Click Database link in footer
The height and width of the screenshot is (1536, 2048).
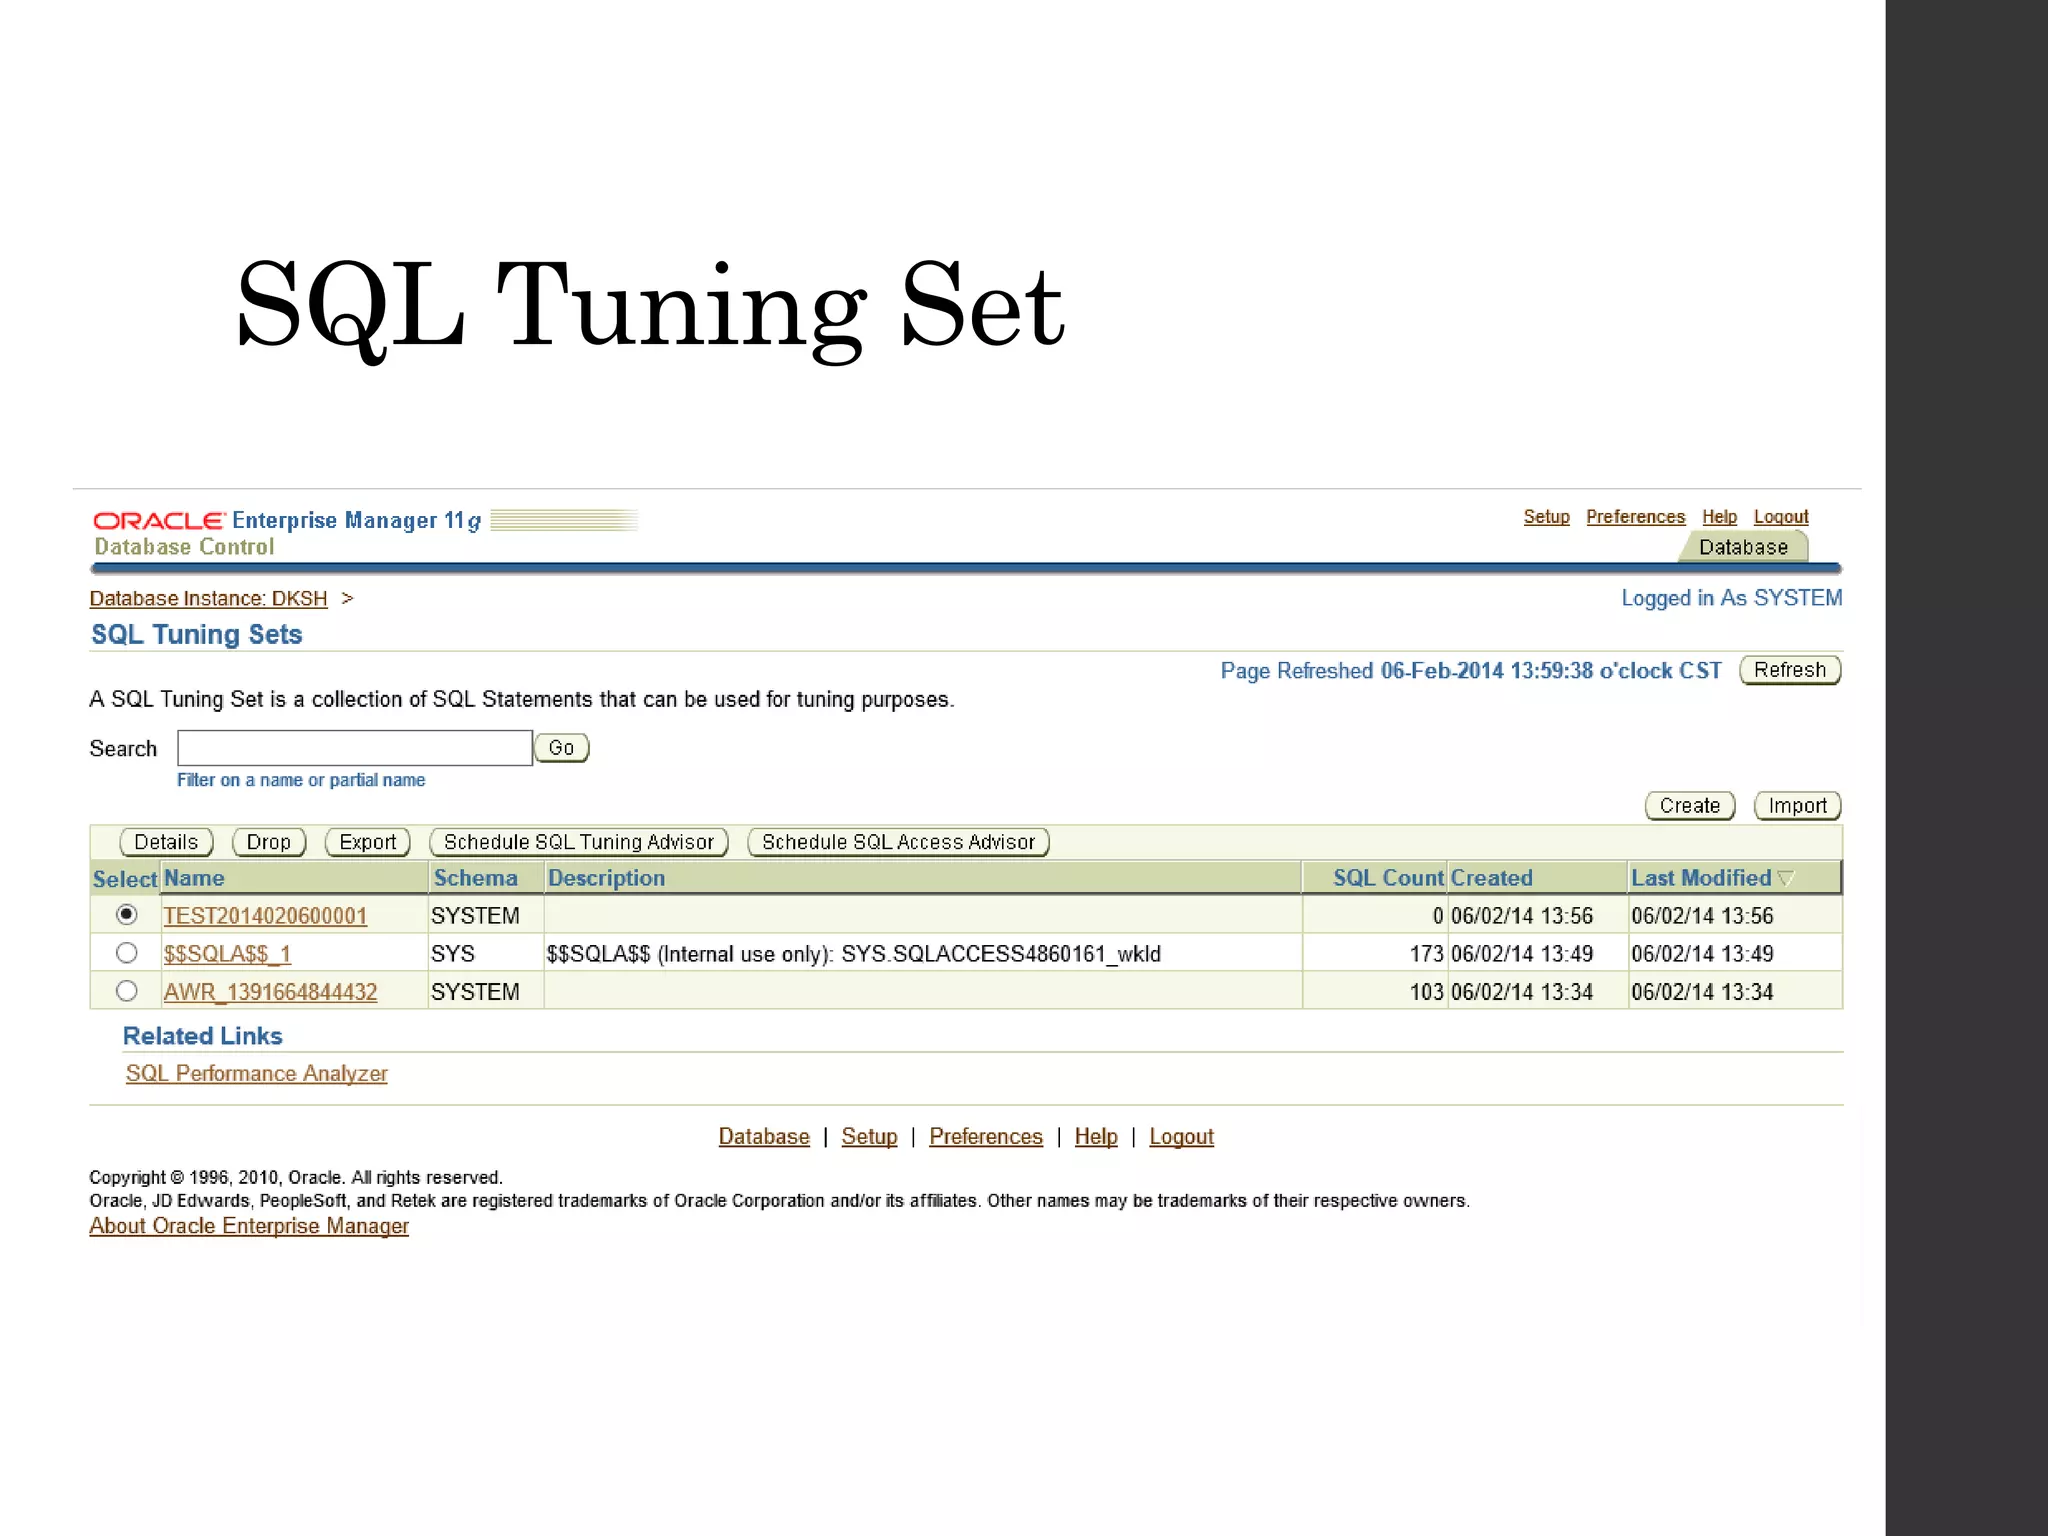[x=764, y=1137]
